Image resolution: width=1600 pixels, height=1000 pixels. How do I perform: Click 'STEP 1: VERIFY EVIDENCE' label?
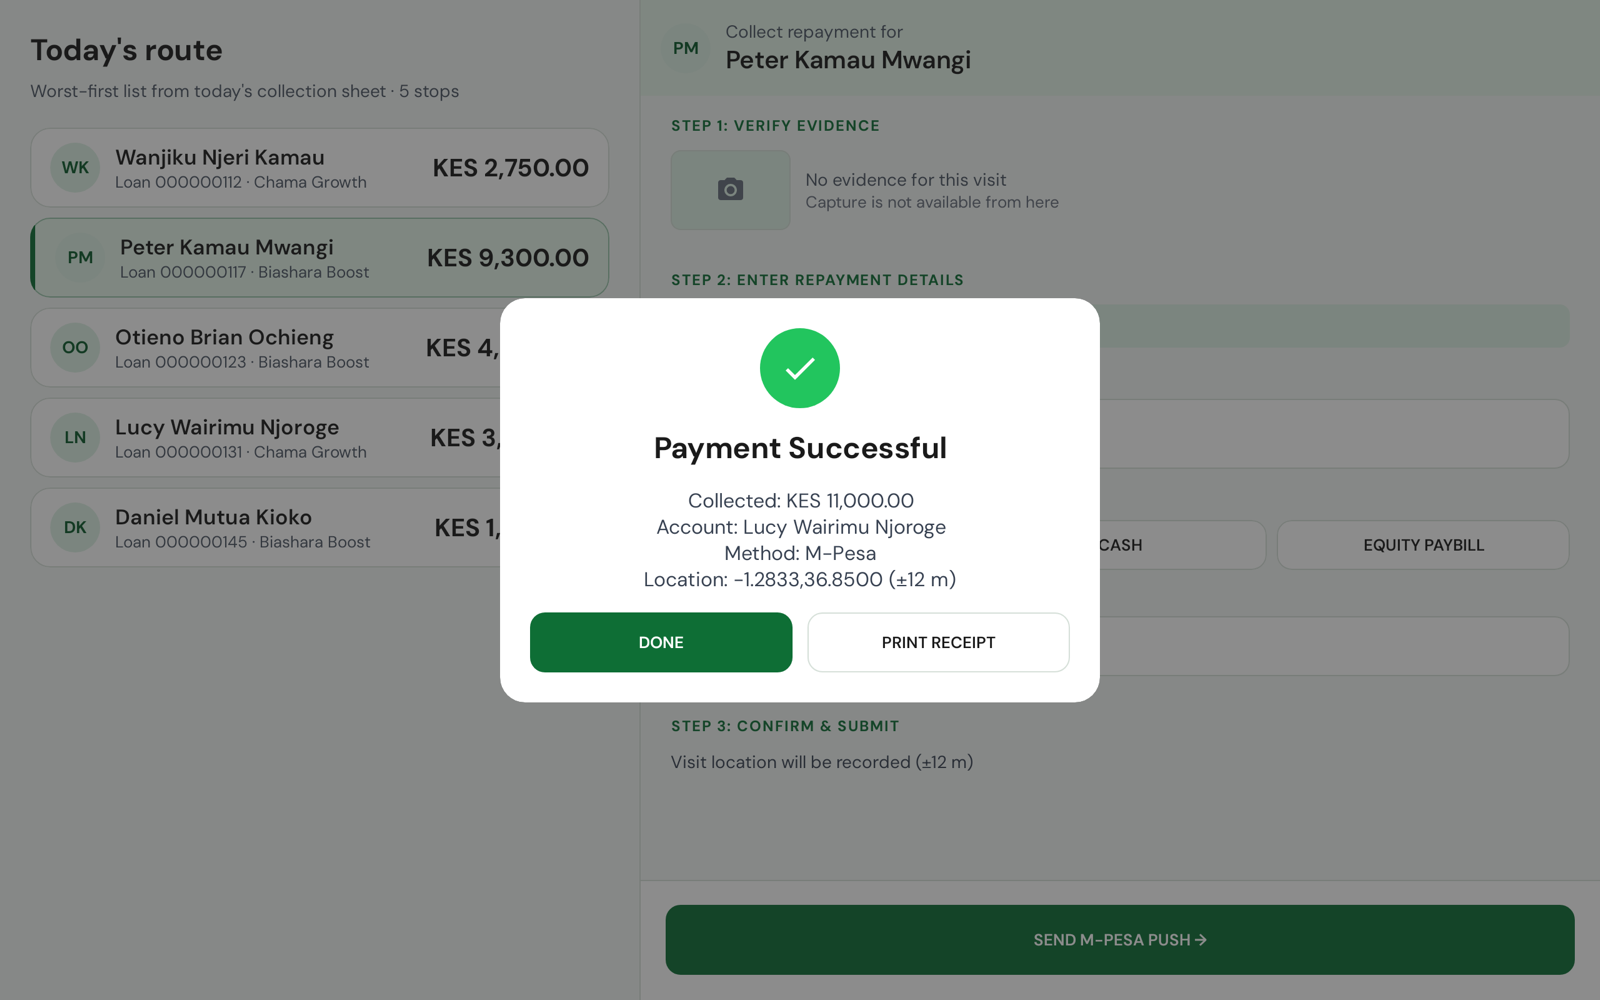pyautogui.click(x=775, y=126)
